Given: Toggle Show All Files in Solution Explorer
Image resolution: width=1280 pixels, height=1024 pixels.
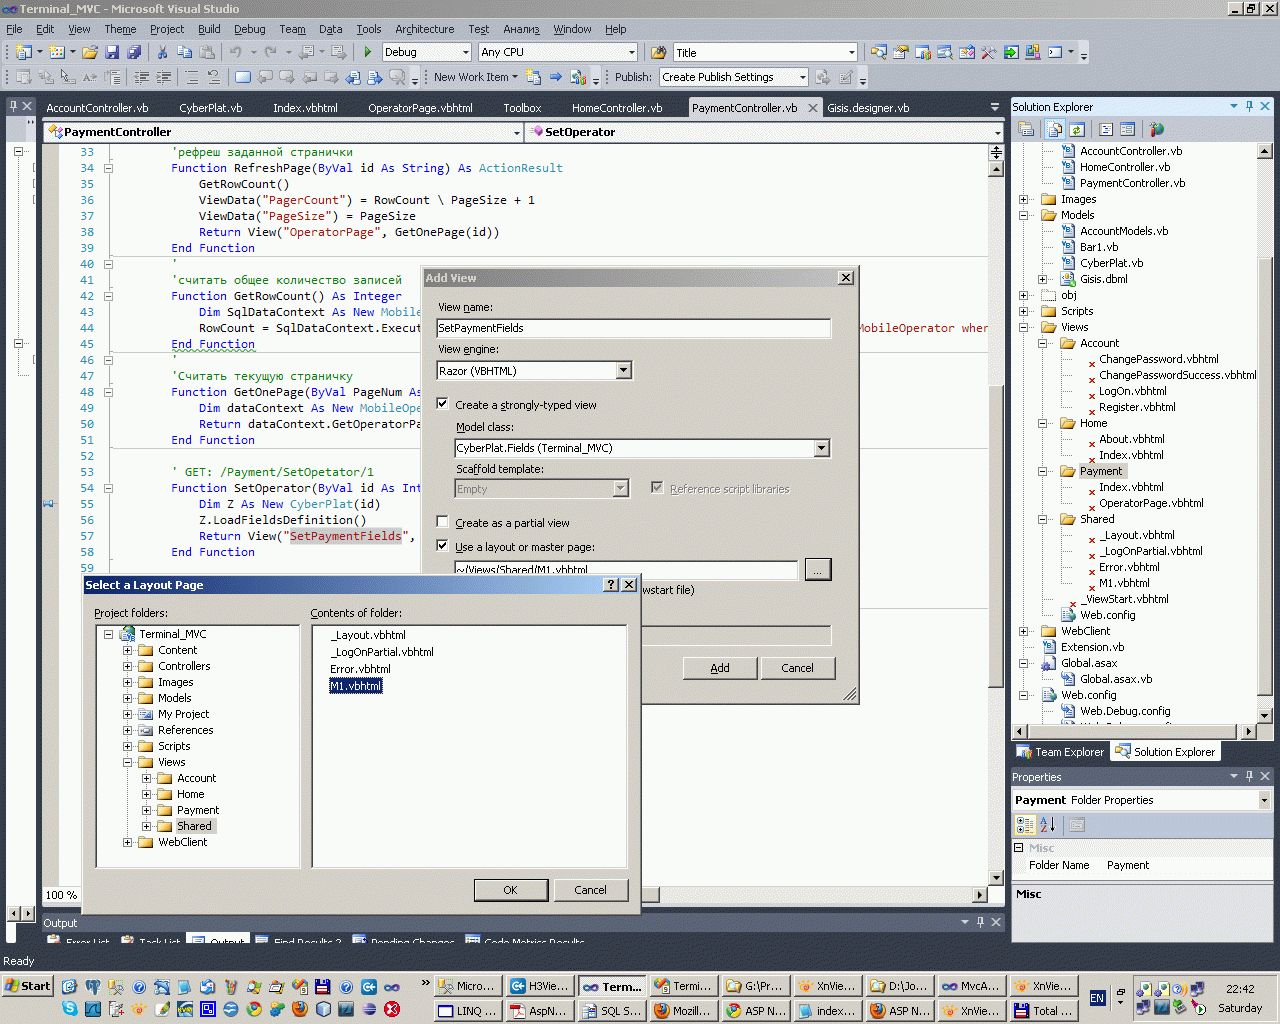Looking at the screenshot, I should (1054, 129).
